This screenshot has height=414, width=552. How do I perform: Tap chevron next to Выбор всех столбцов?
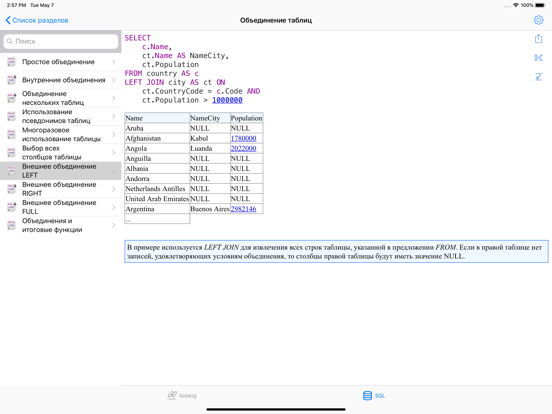(114, 152)
